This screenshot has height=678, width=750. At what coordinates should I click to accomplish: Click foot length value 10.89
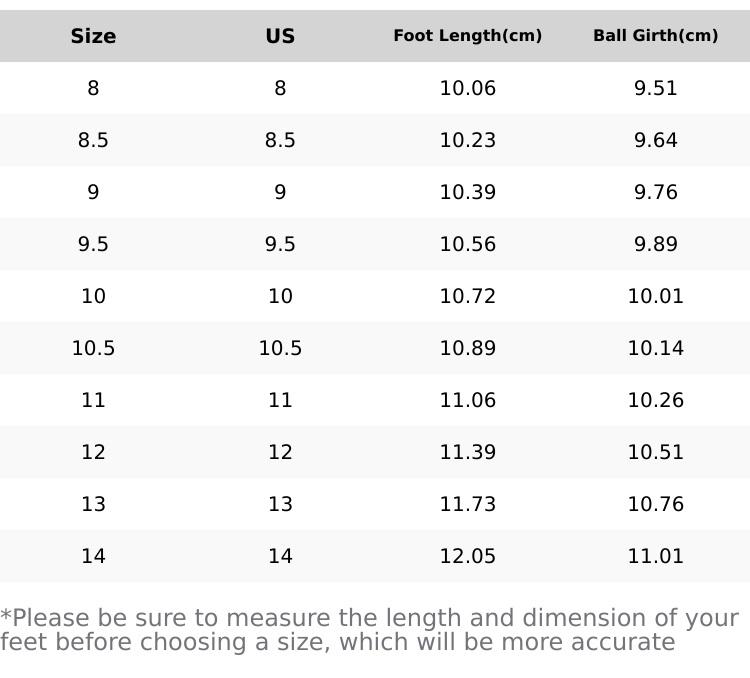point(467,348)
